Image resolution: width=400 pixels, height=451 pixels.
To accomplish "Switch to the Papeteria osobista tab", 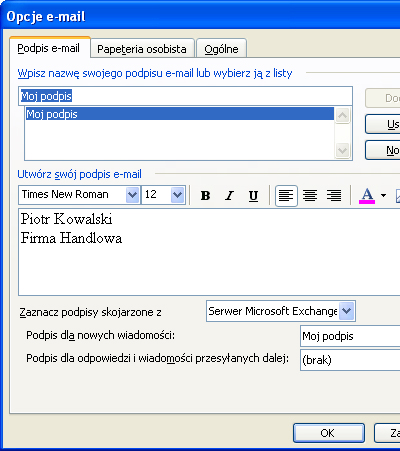I will pos(142,49).
